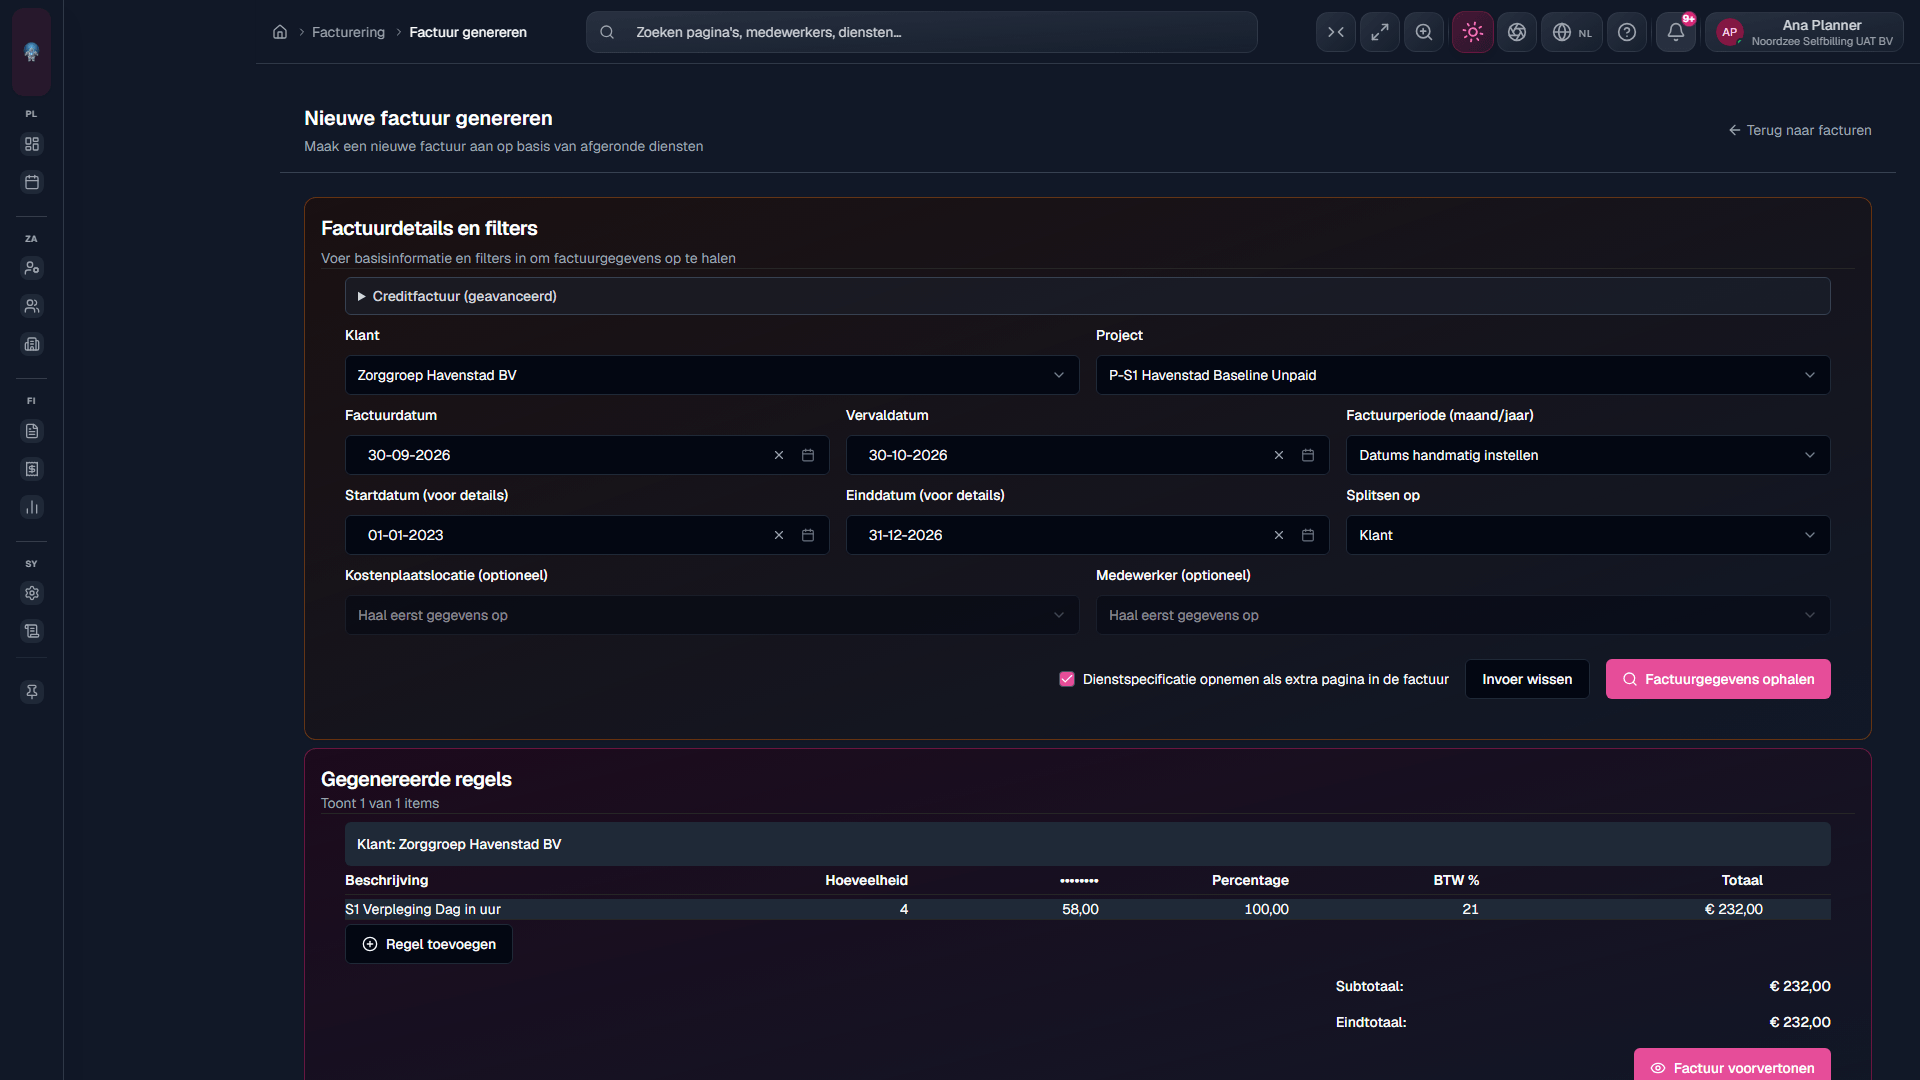Open the Splitsen op dropdown
Viewport: 1920px width, 1080px height.
pyautogui.click(x=1588, y=535)
